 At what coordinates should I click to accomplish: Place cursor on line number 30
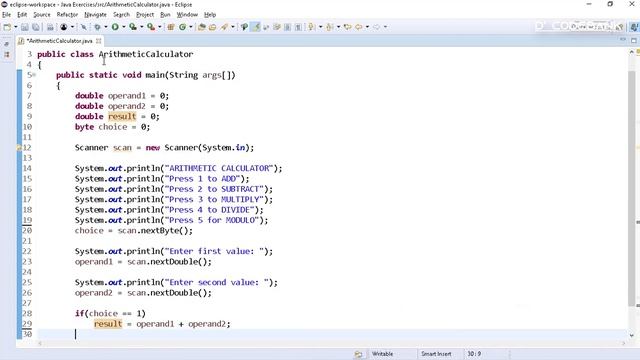click(27, 334)
